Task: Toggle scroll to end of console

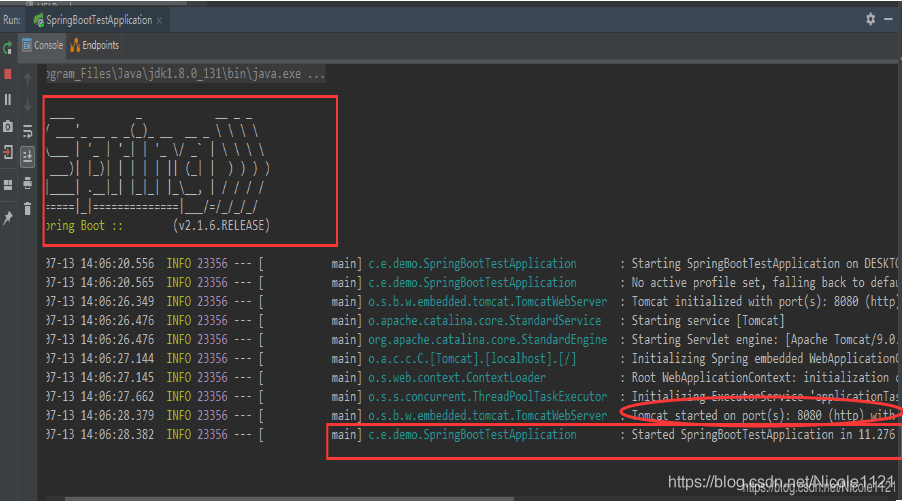Action: click(27, 156)
